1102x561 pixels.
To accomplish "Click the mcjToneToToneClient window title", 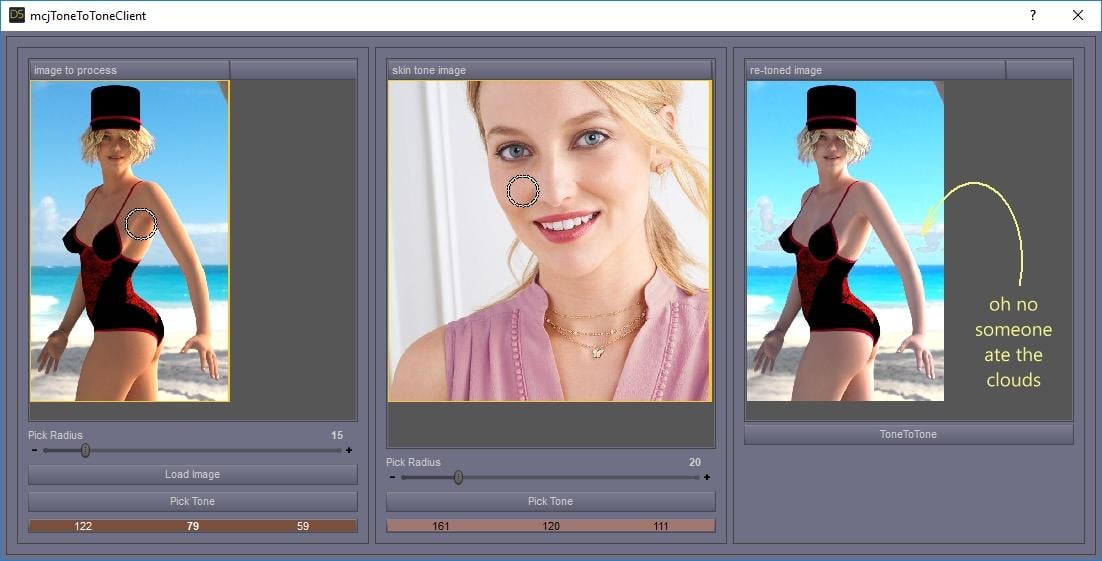I will pos(88,15).
